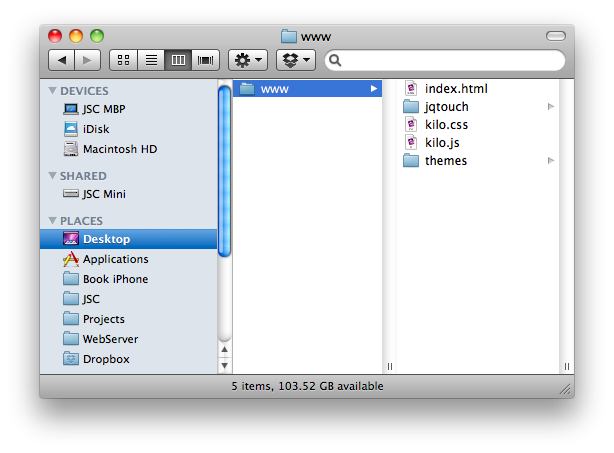Click the sidebar vertical scrollbar
This screenshot has height=453, width=614.
coord(224,170)
